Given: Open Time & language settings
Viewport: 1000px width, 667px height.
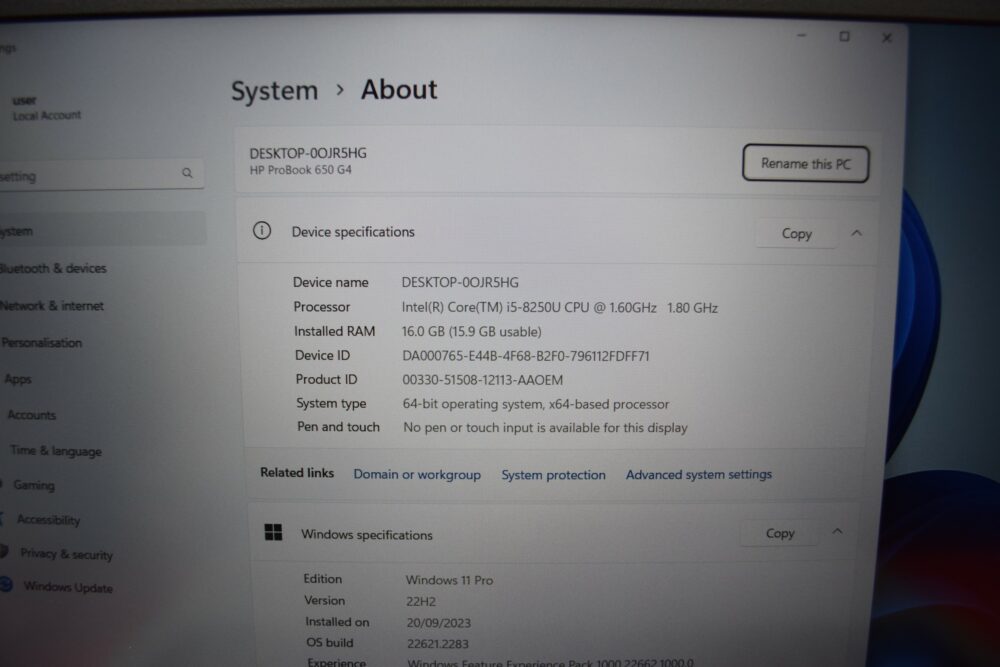Looking at the screenshot, I should [x=56, y=451].
